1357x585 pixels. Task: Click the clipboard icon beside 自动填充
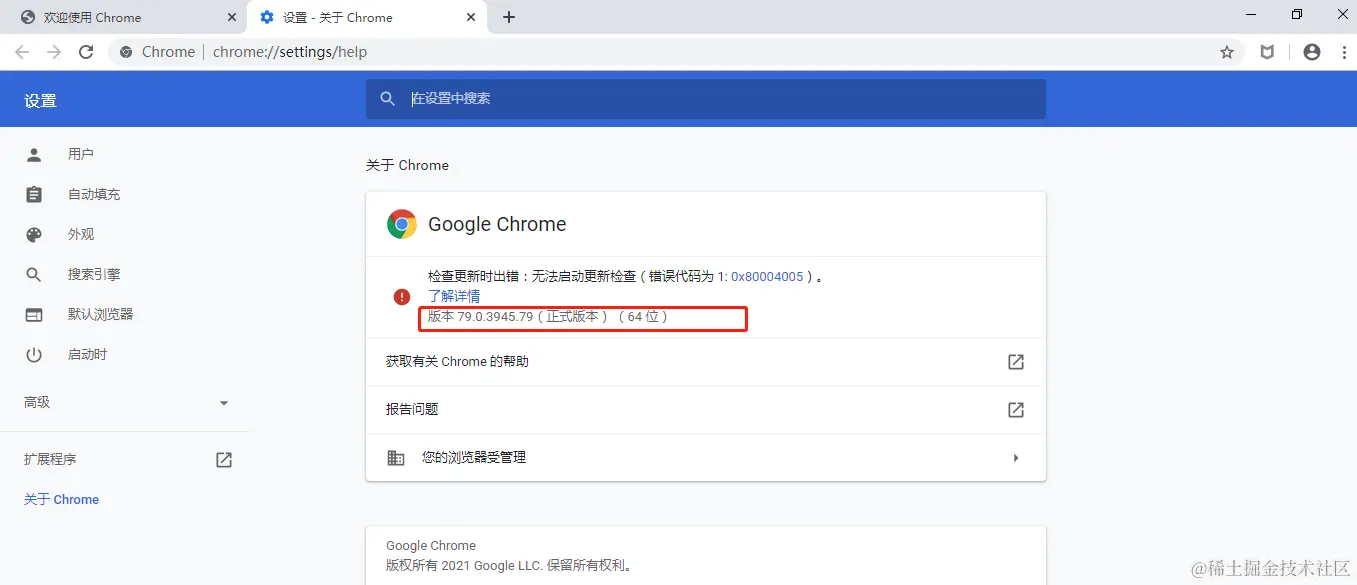coord(34,194)
